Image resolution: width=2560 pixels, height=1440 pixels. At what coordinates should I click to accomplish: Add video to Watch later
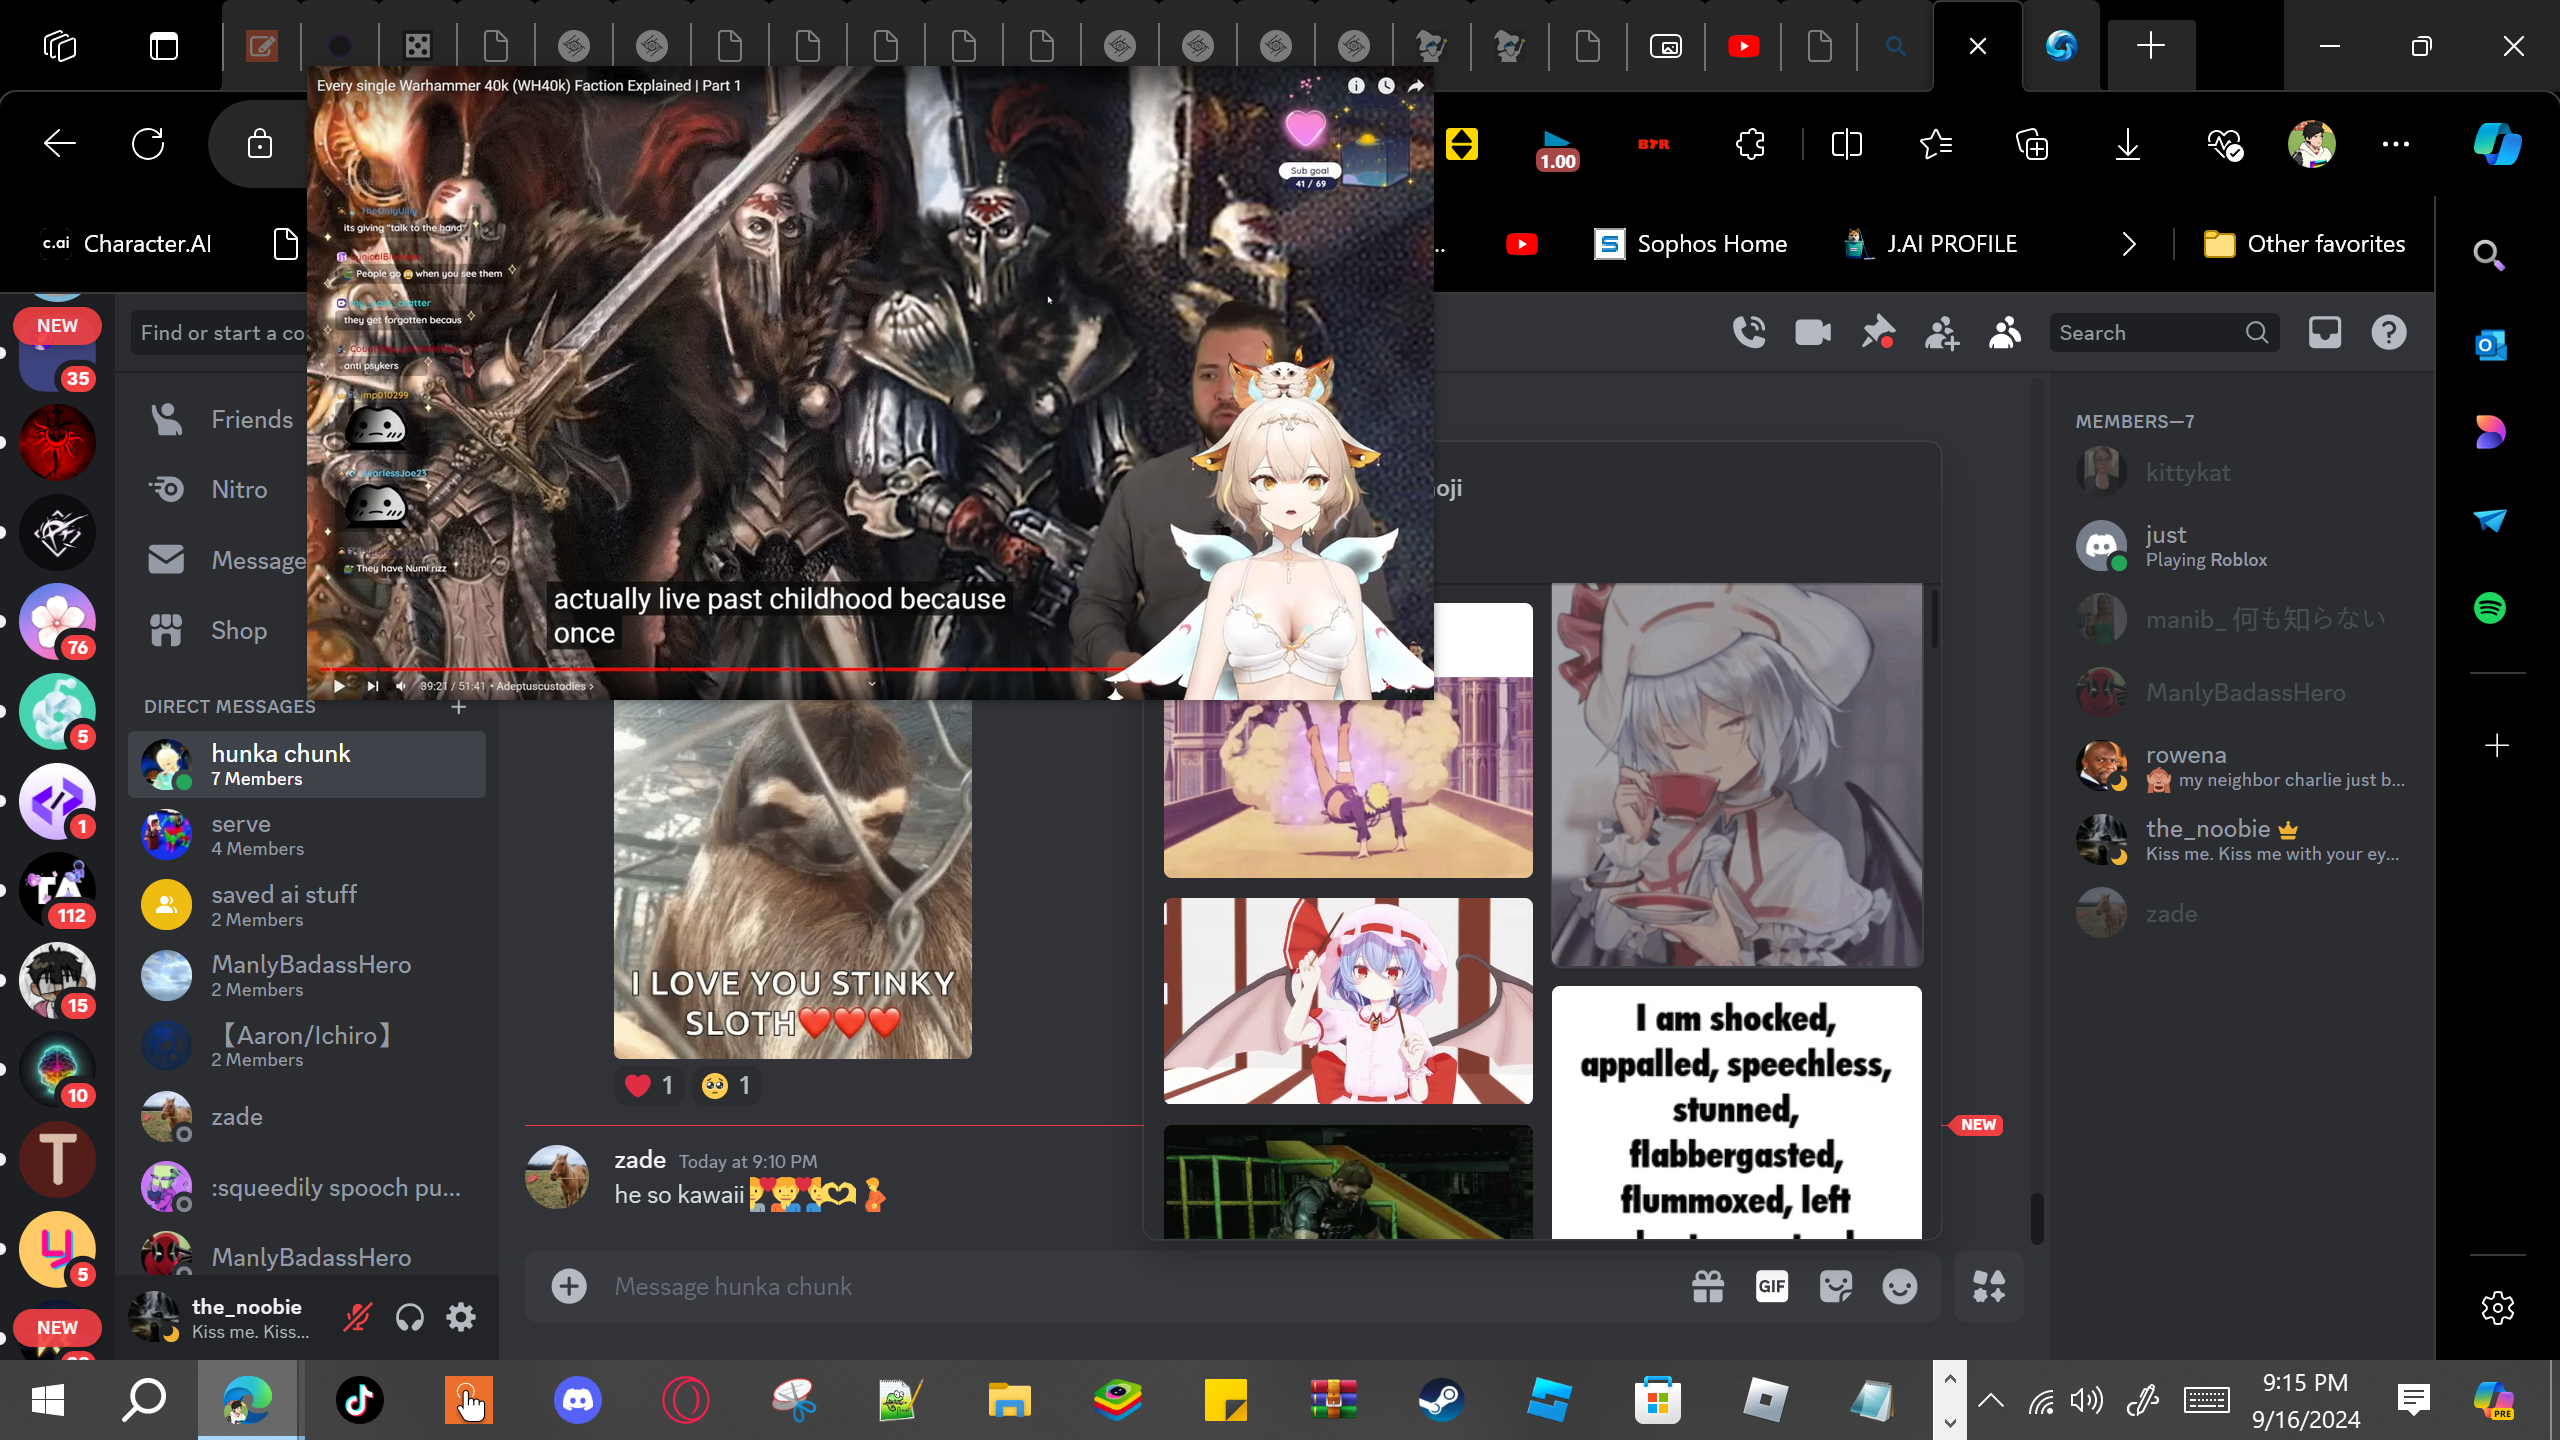pos(1386,86)
